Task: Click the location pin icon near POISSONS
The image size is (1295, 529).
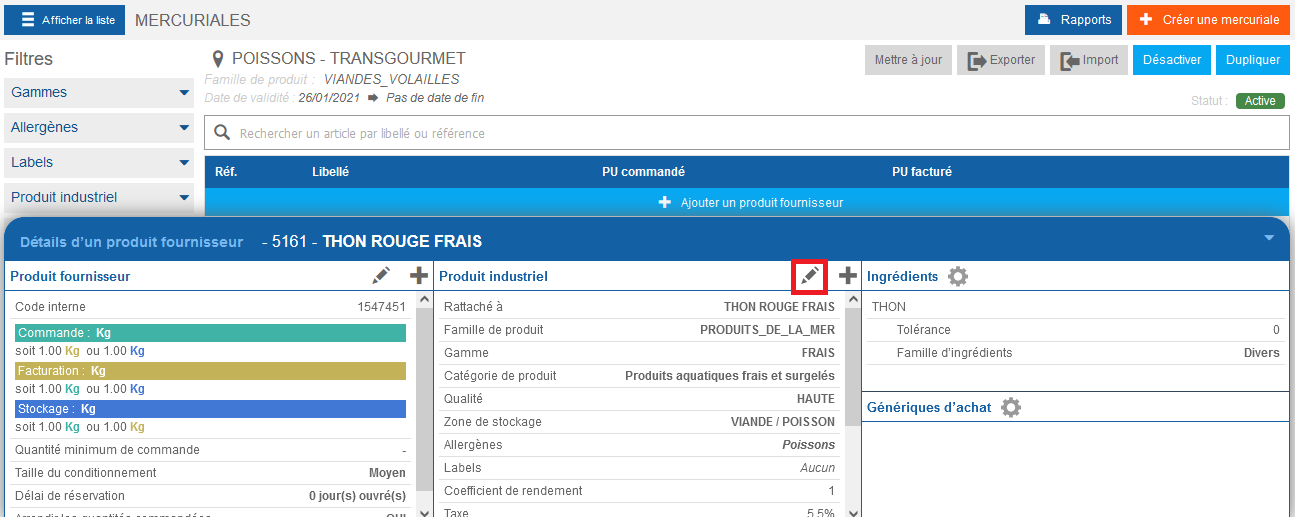Action: click(217, 59)
